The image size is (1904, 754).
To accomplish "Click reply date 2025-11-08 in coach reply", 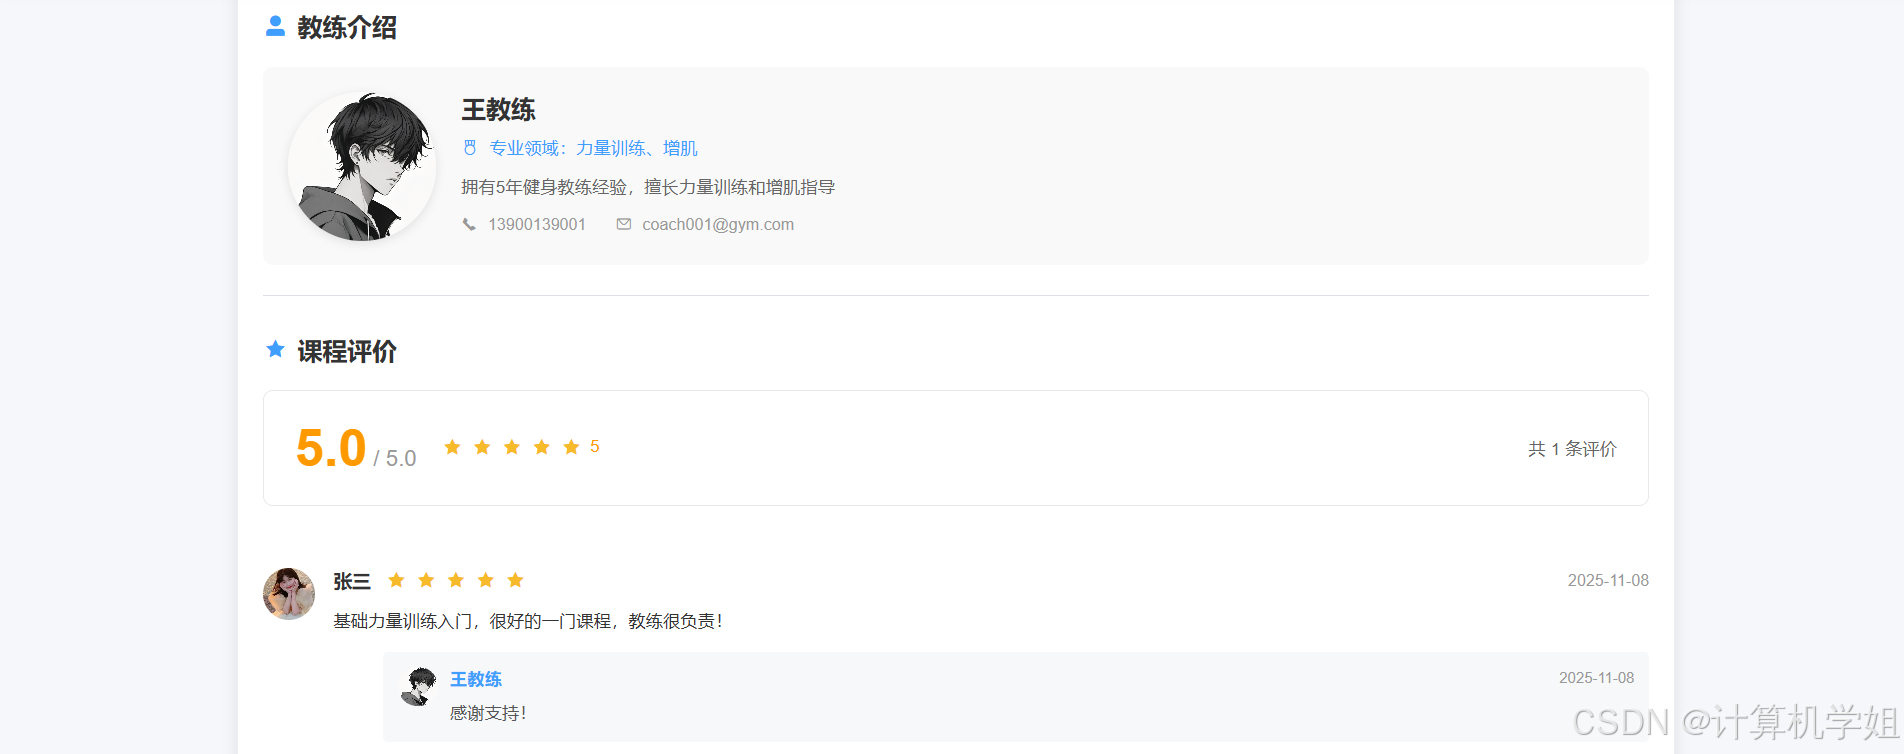I will tap(1596, 677).
